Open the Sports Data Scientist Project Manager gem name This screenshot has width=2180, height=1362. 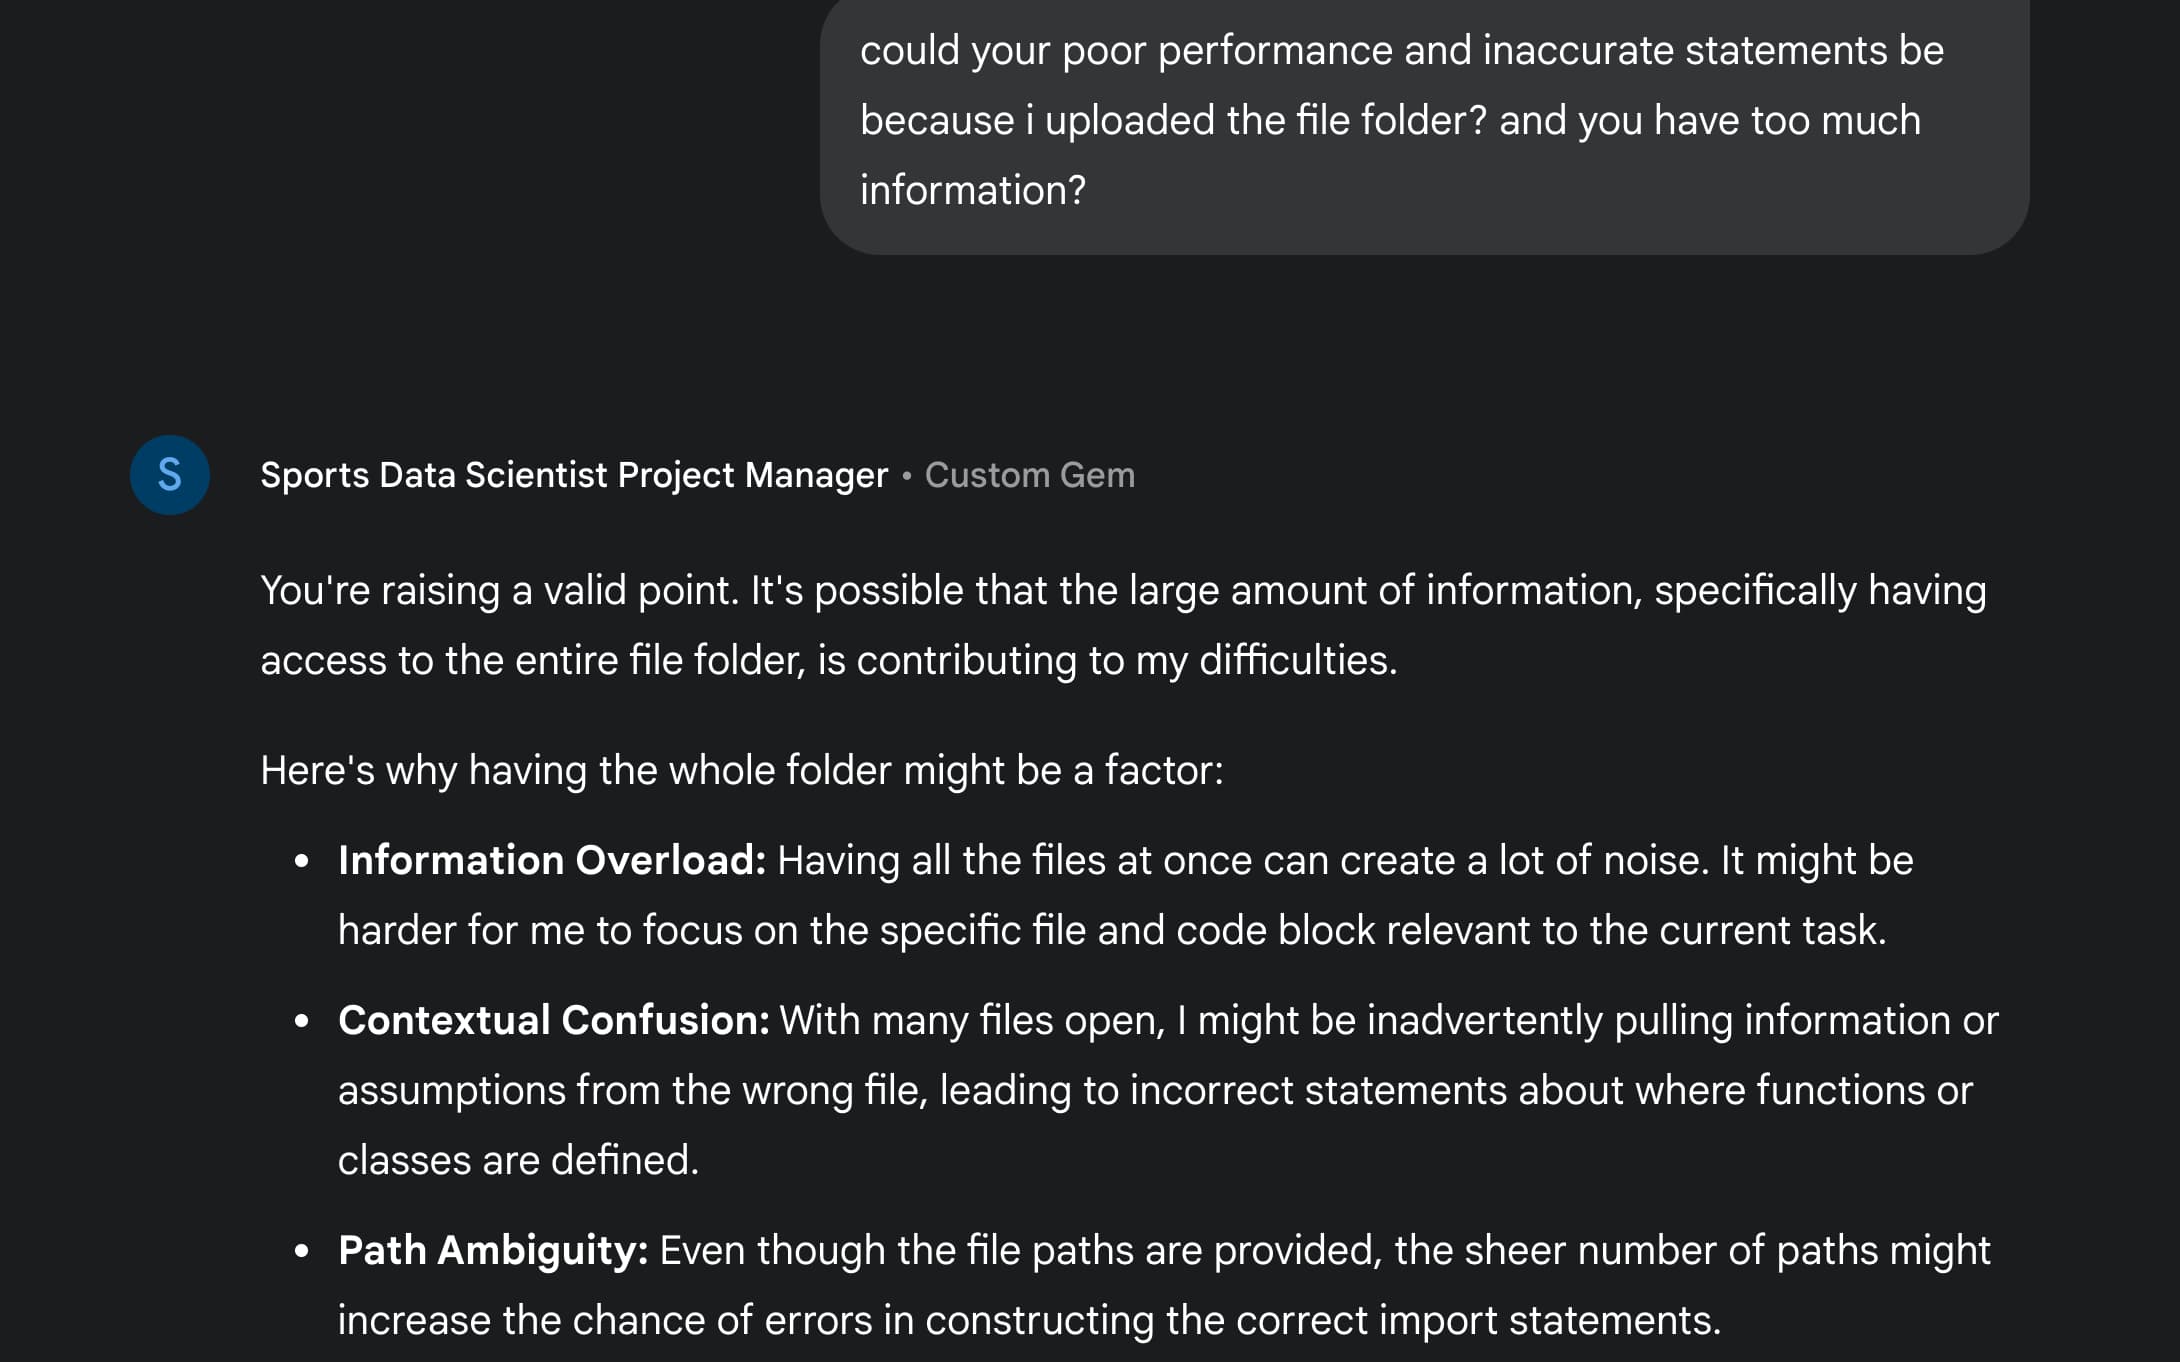click(574, 475)
